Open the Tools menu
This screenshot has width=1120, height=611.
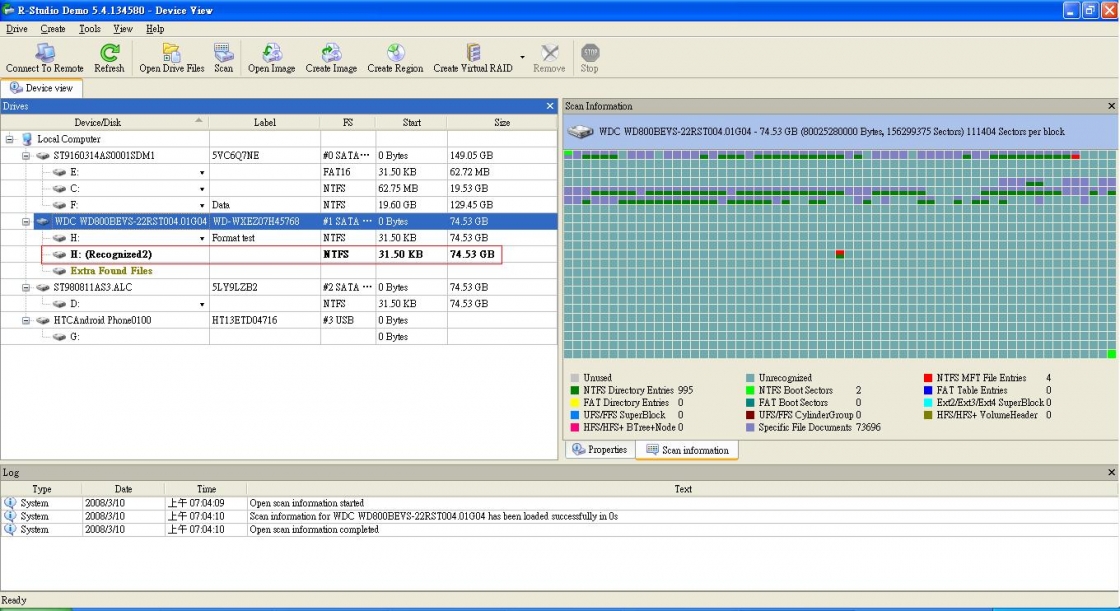tap(89, 29)
